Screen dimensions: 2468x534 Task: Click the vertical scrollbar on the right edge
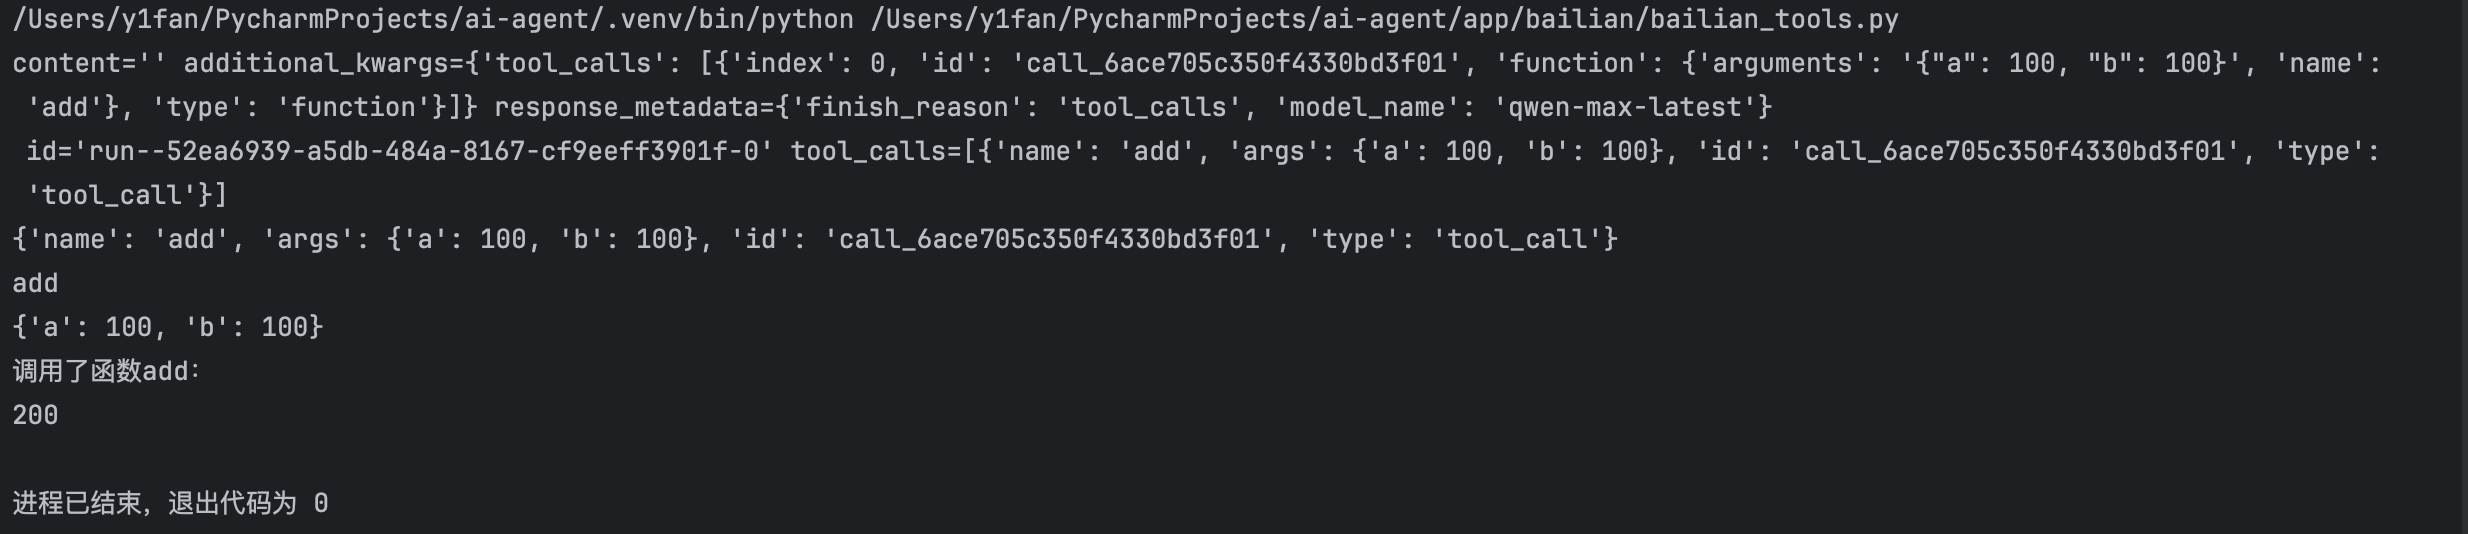coord(2462,267)
